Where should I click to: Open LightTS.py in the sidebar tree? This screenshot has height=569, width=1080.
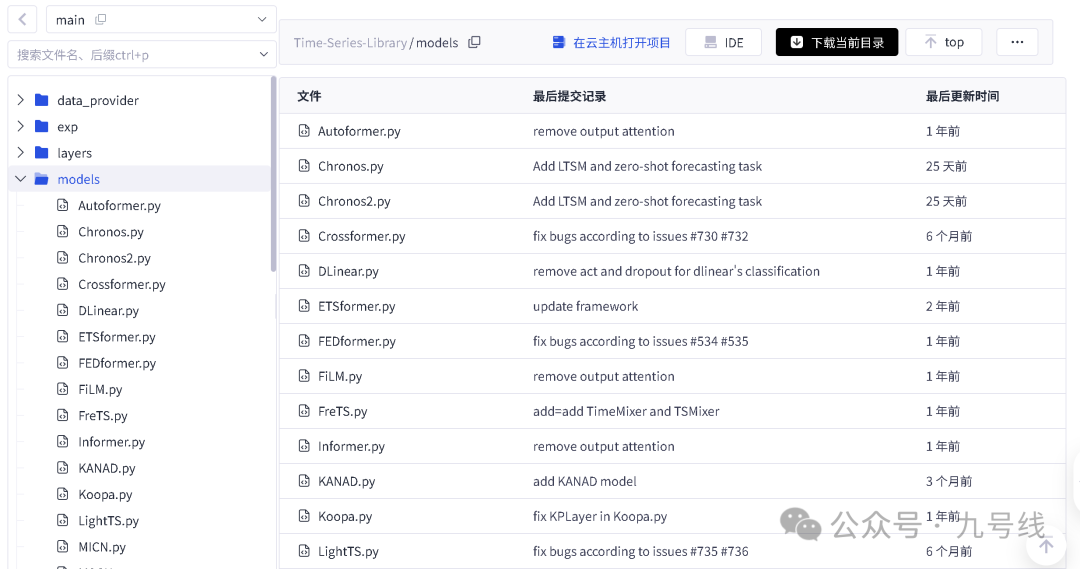(109, 520)
